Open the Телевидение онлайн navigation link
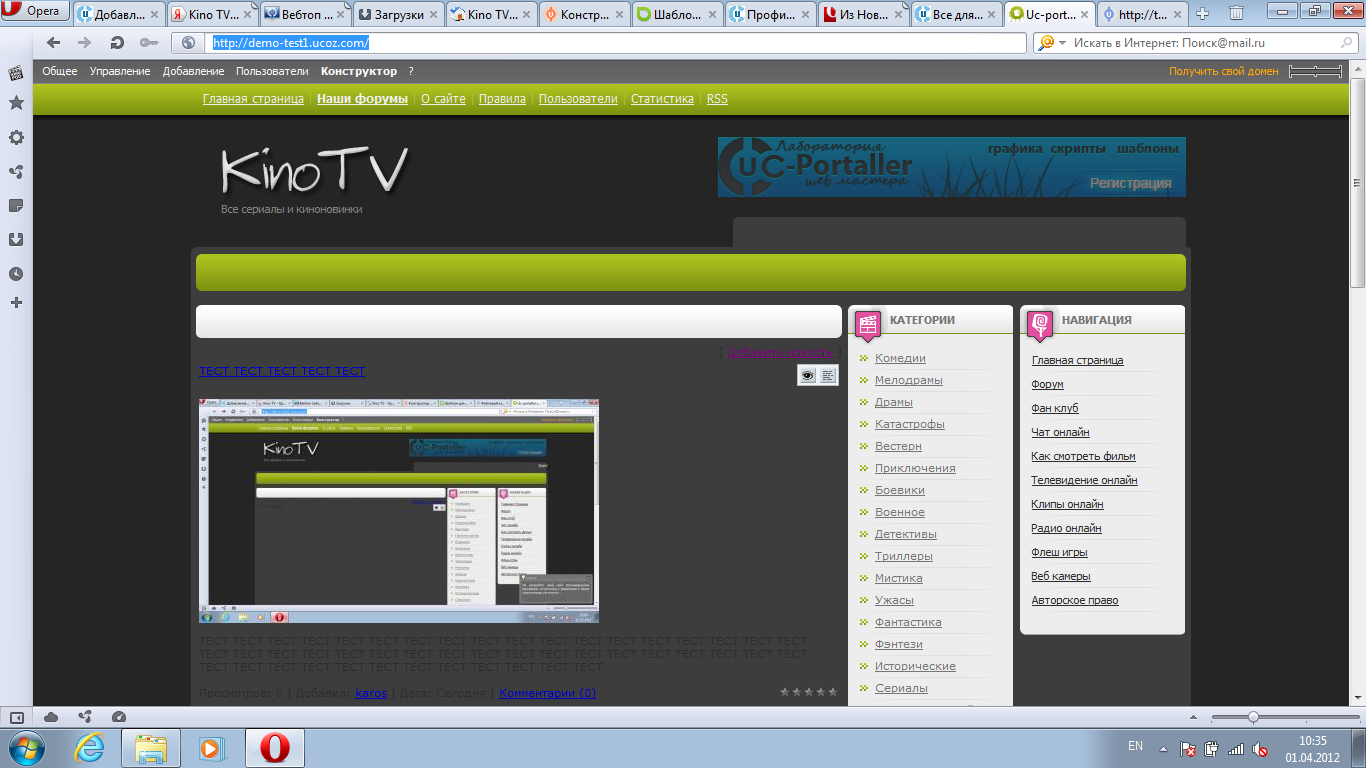 [1084, 480]
